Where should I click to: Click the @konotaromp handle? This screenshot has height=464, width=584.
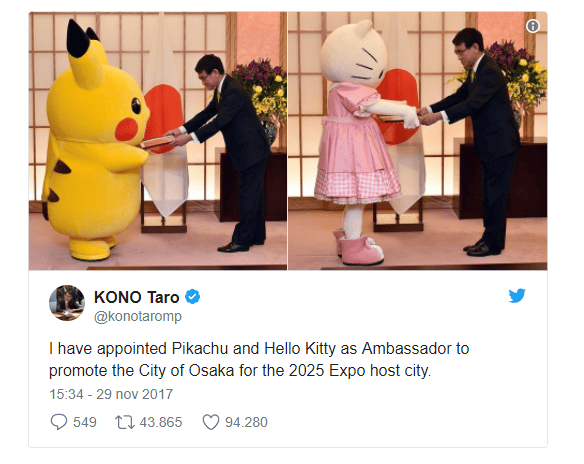[138, 316]
